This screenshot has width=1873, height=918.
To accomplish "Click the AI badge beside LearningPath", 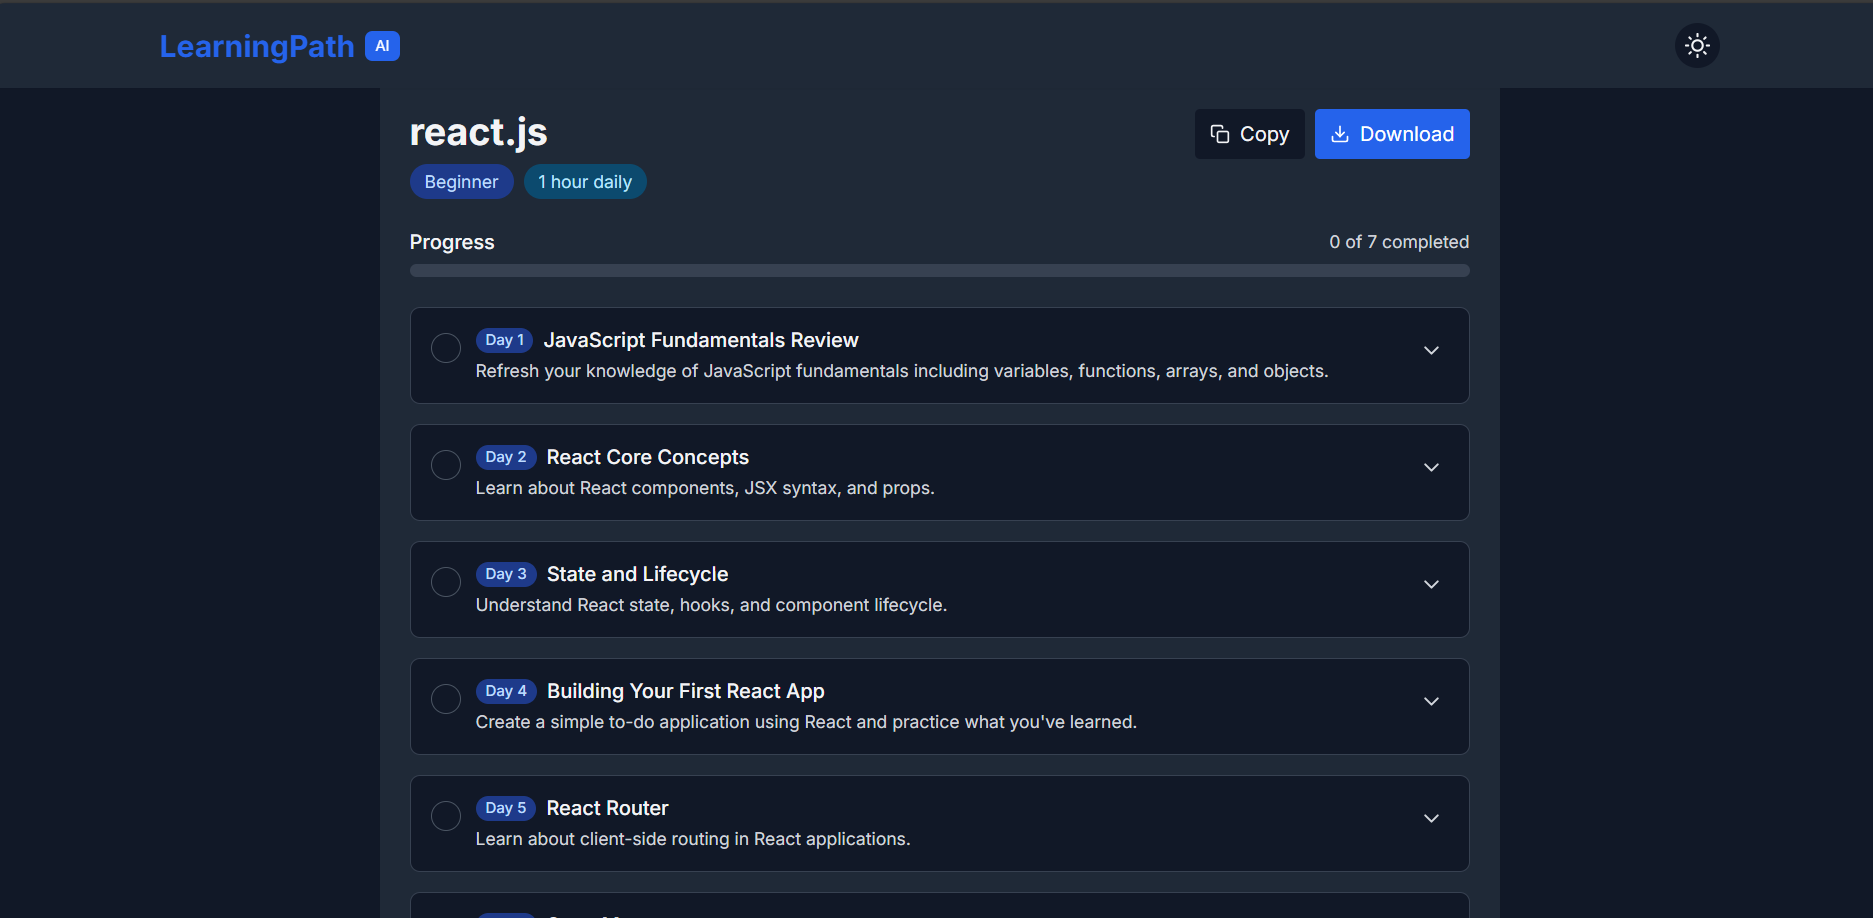I will click(x=382, y=46).
